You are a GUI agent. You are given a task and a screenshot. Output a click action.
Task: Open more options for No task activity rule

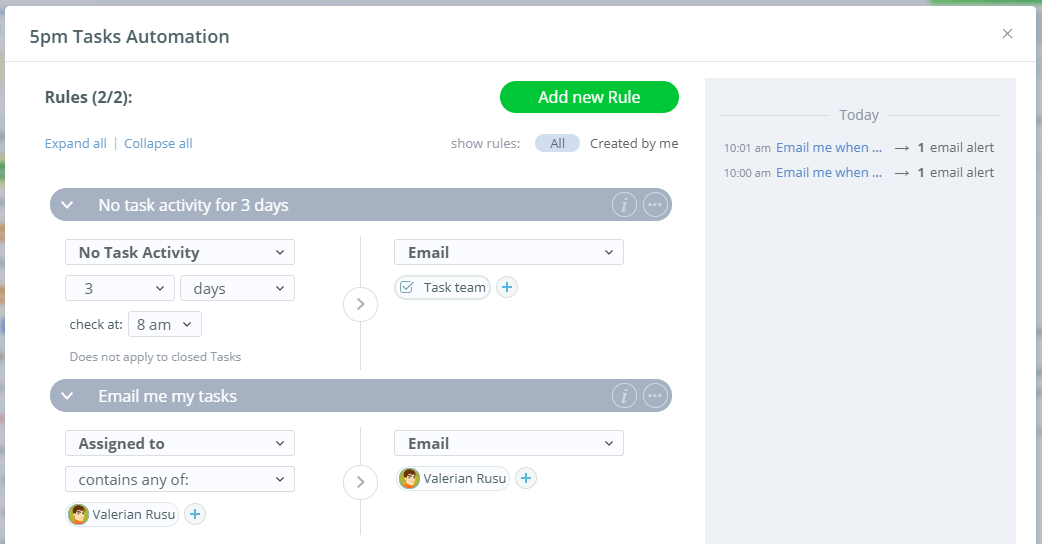(655, 205)
